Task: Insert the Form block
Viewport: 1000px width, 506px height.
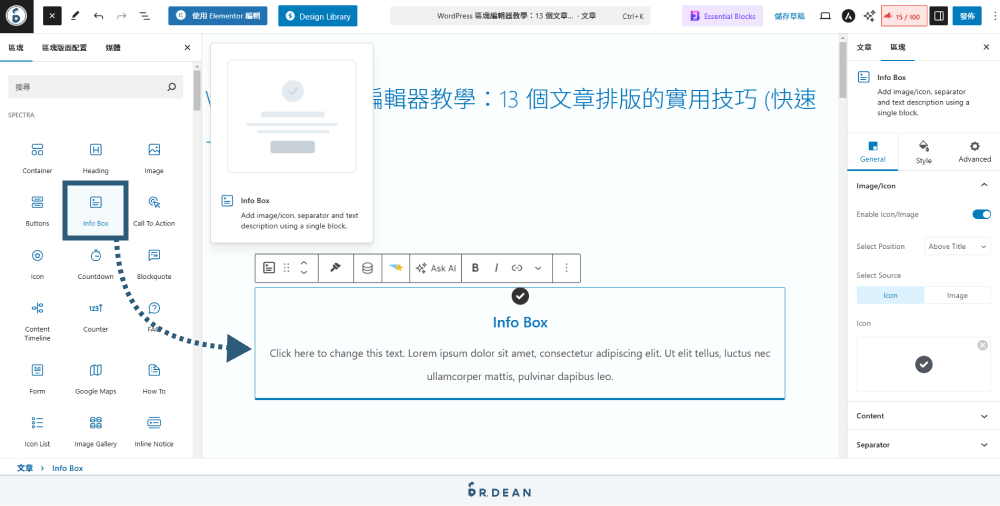Action: (37, 379)
